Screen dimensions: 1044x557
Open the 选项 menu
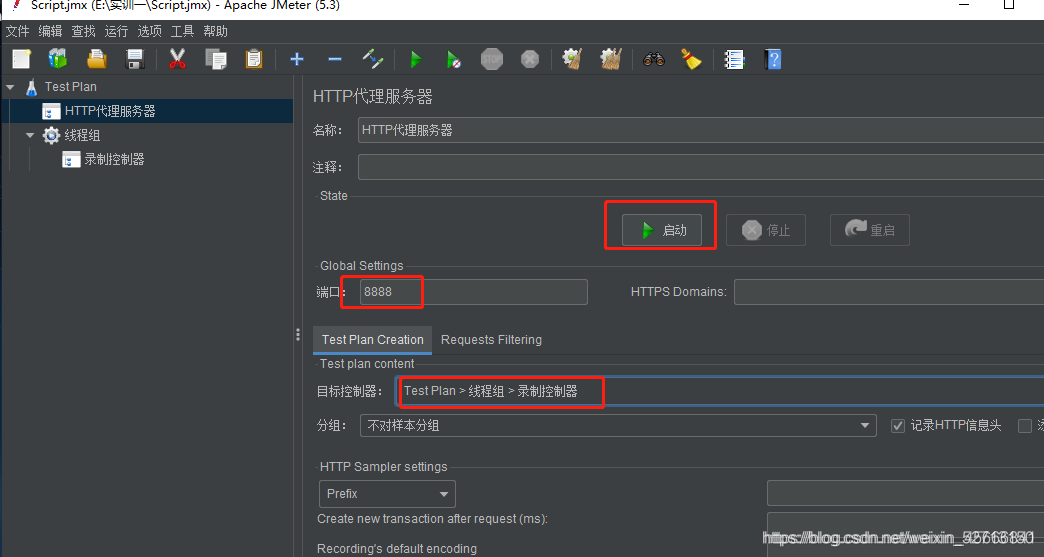[x=149, y=31]
